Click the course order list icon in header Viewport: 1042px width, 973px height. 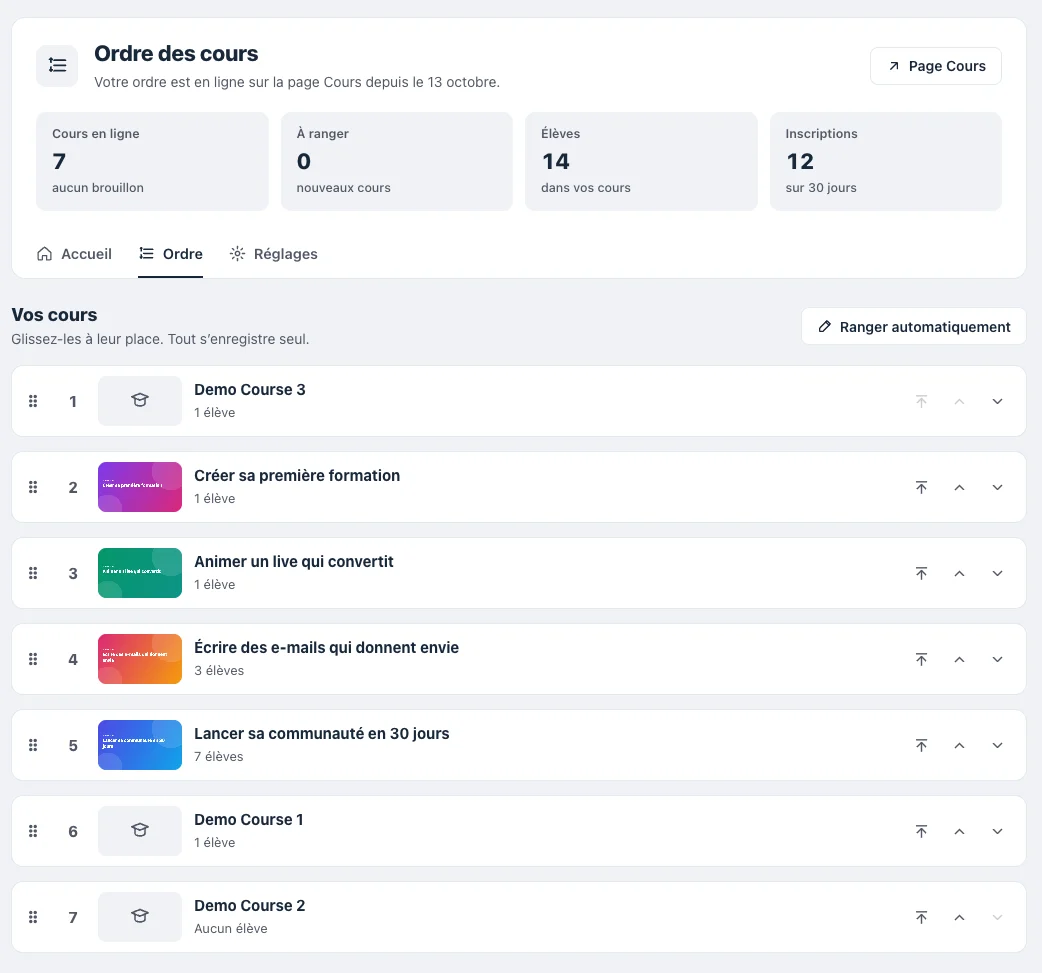(57, 65)
